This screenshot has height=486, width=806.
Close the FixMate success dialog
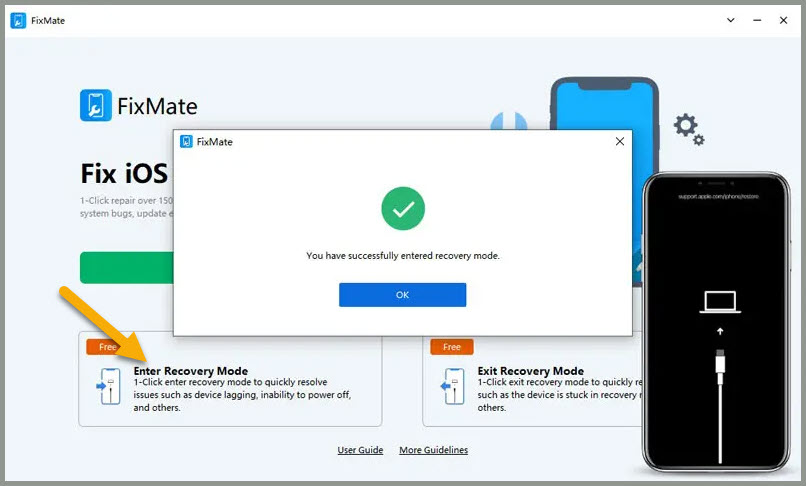pos(620,141)
